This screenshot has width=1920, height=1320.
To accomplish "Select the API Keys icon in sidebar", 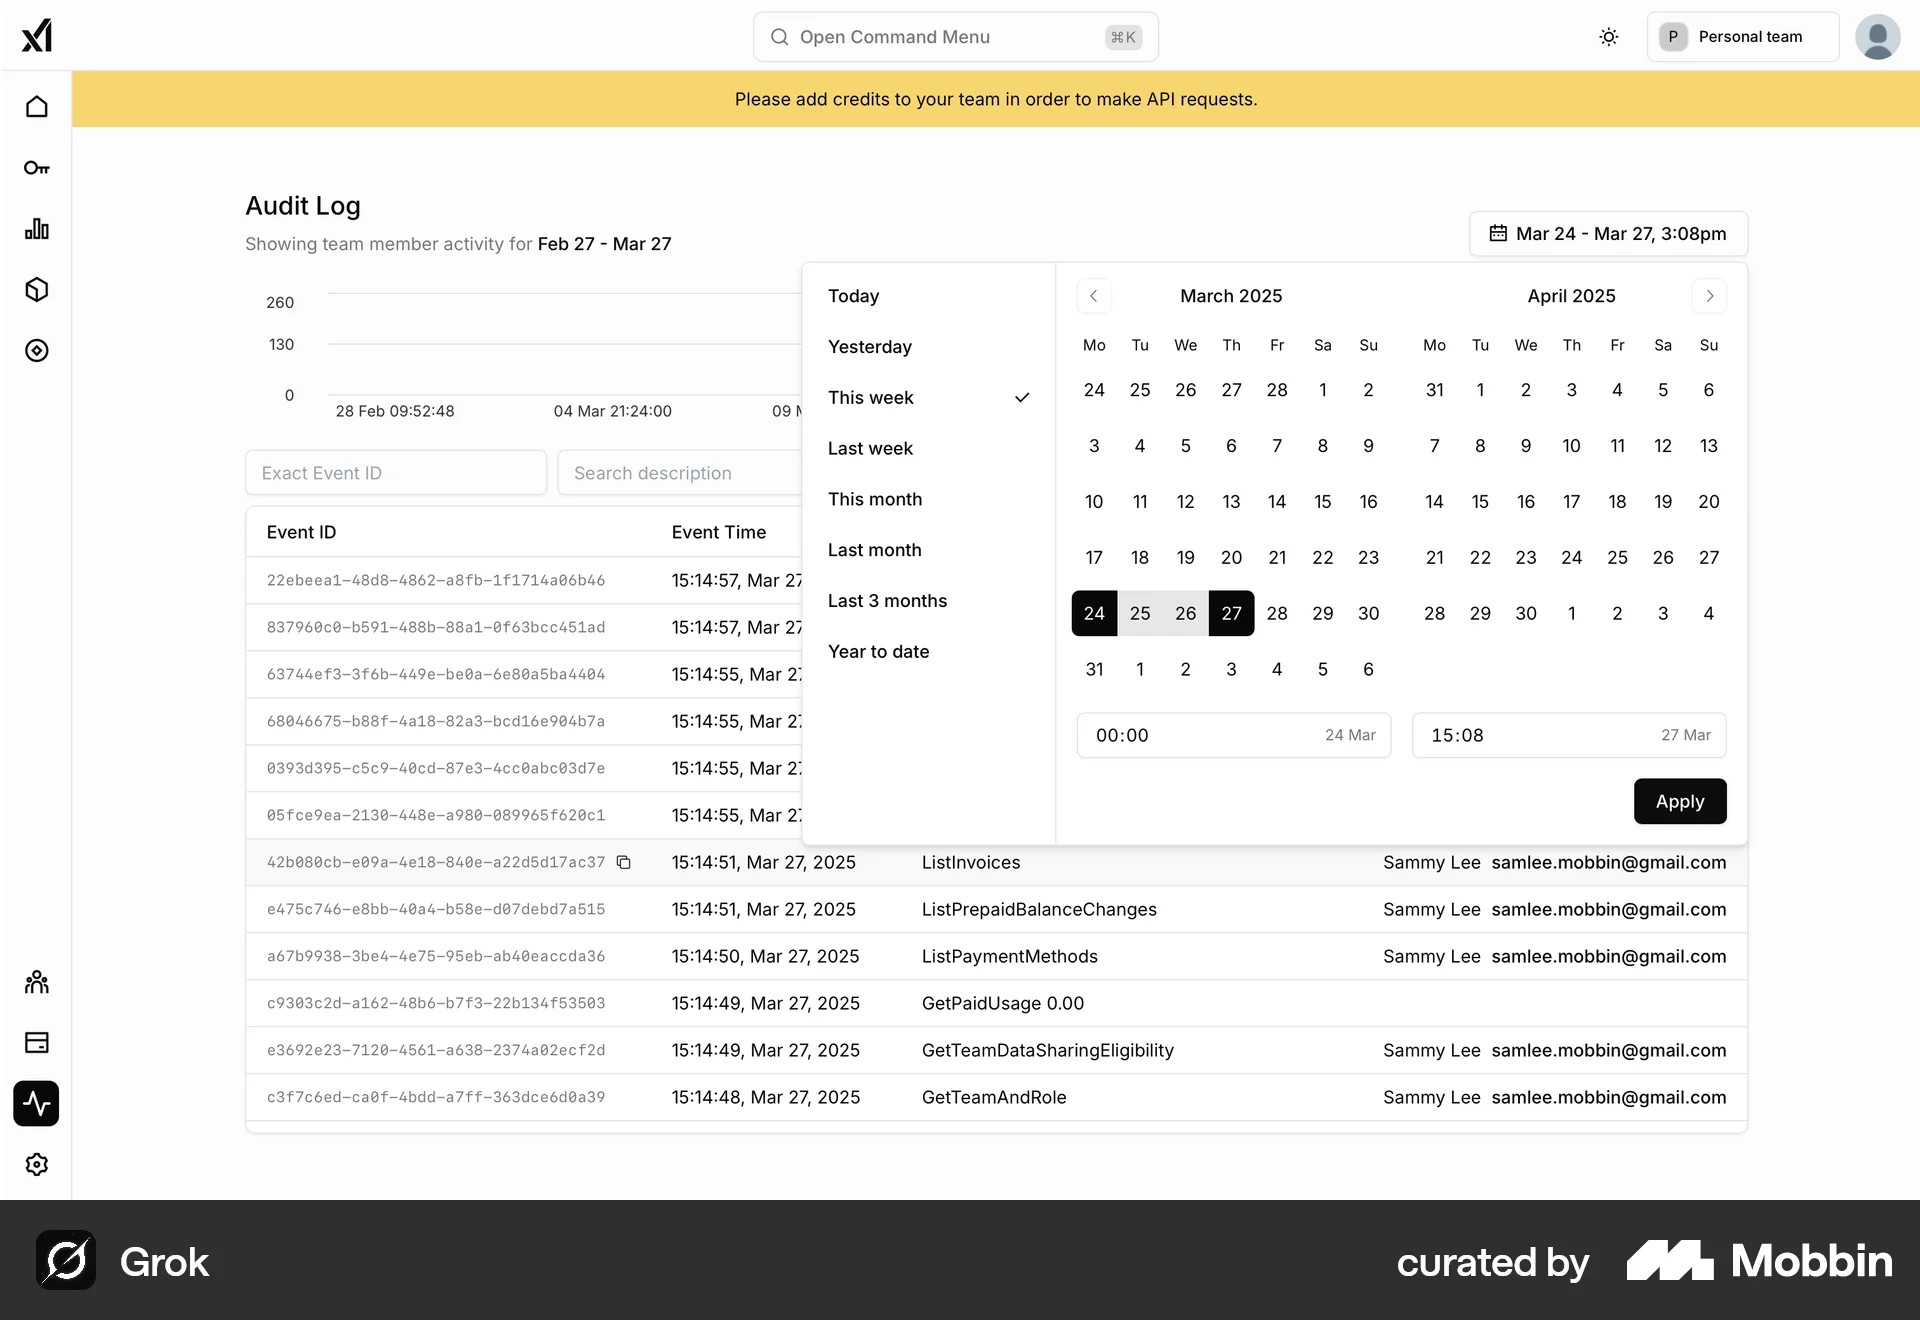I will coord(36,168).
